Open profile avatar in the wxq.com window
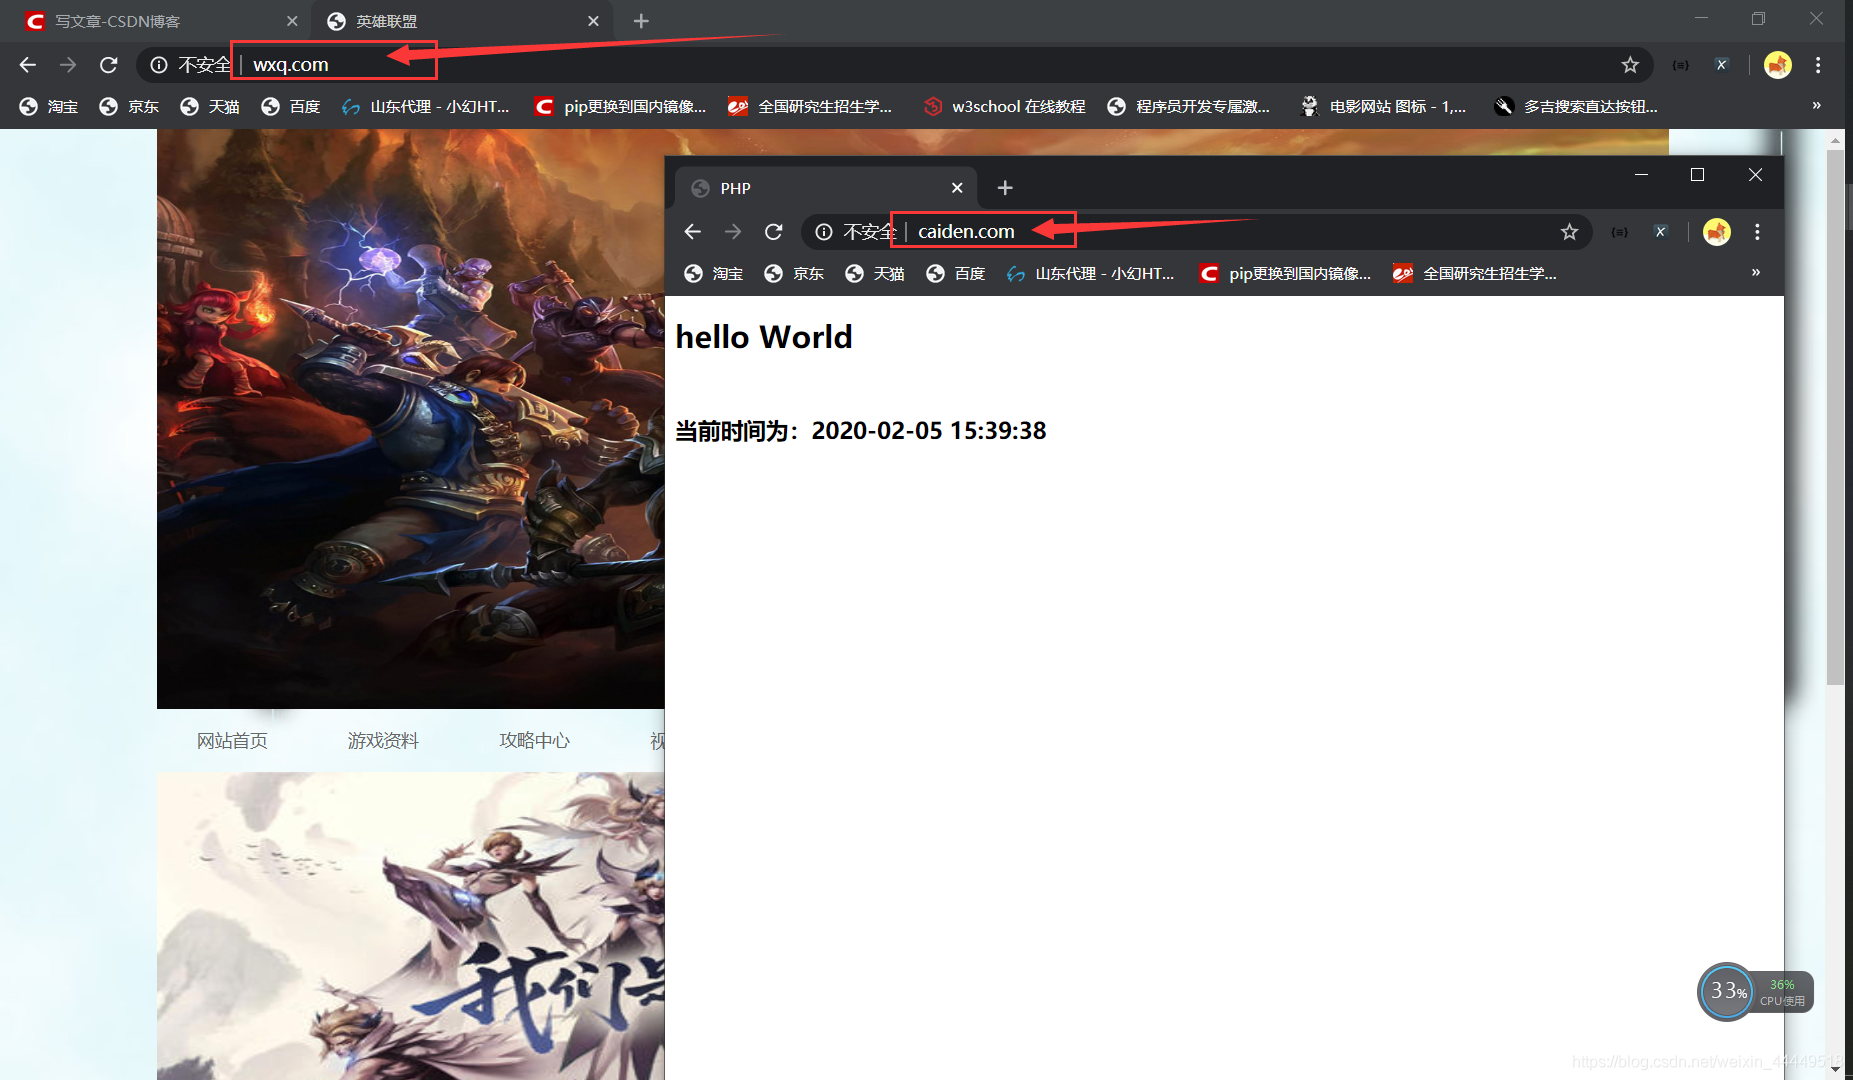Screen dimensions: 1853x1080 [1777, 65]
